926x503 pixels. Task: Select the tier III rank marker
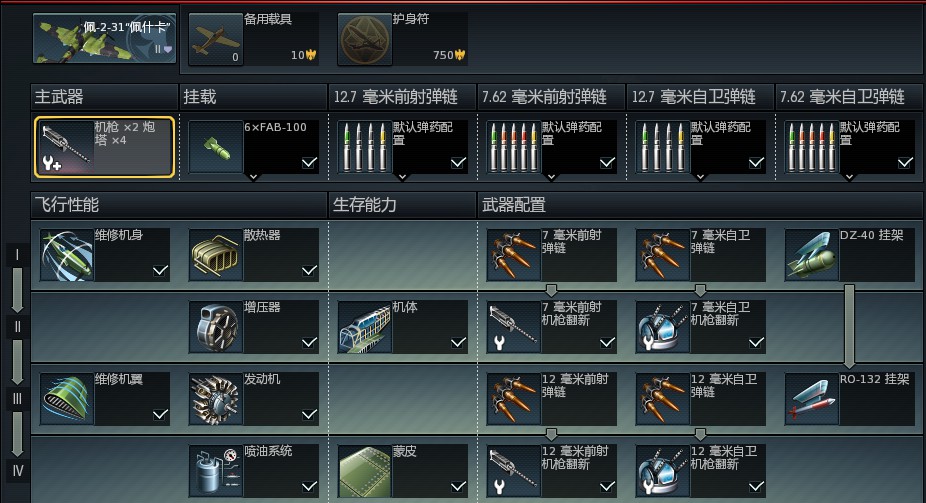17,399
